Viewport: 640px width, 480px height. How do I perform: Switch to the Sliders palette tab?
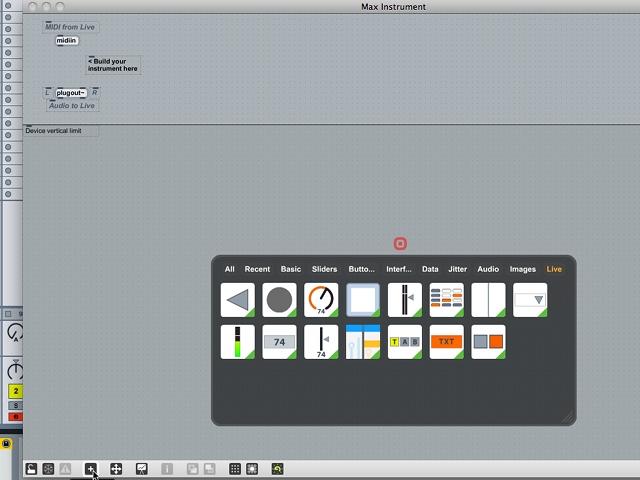coord(324,269)
